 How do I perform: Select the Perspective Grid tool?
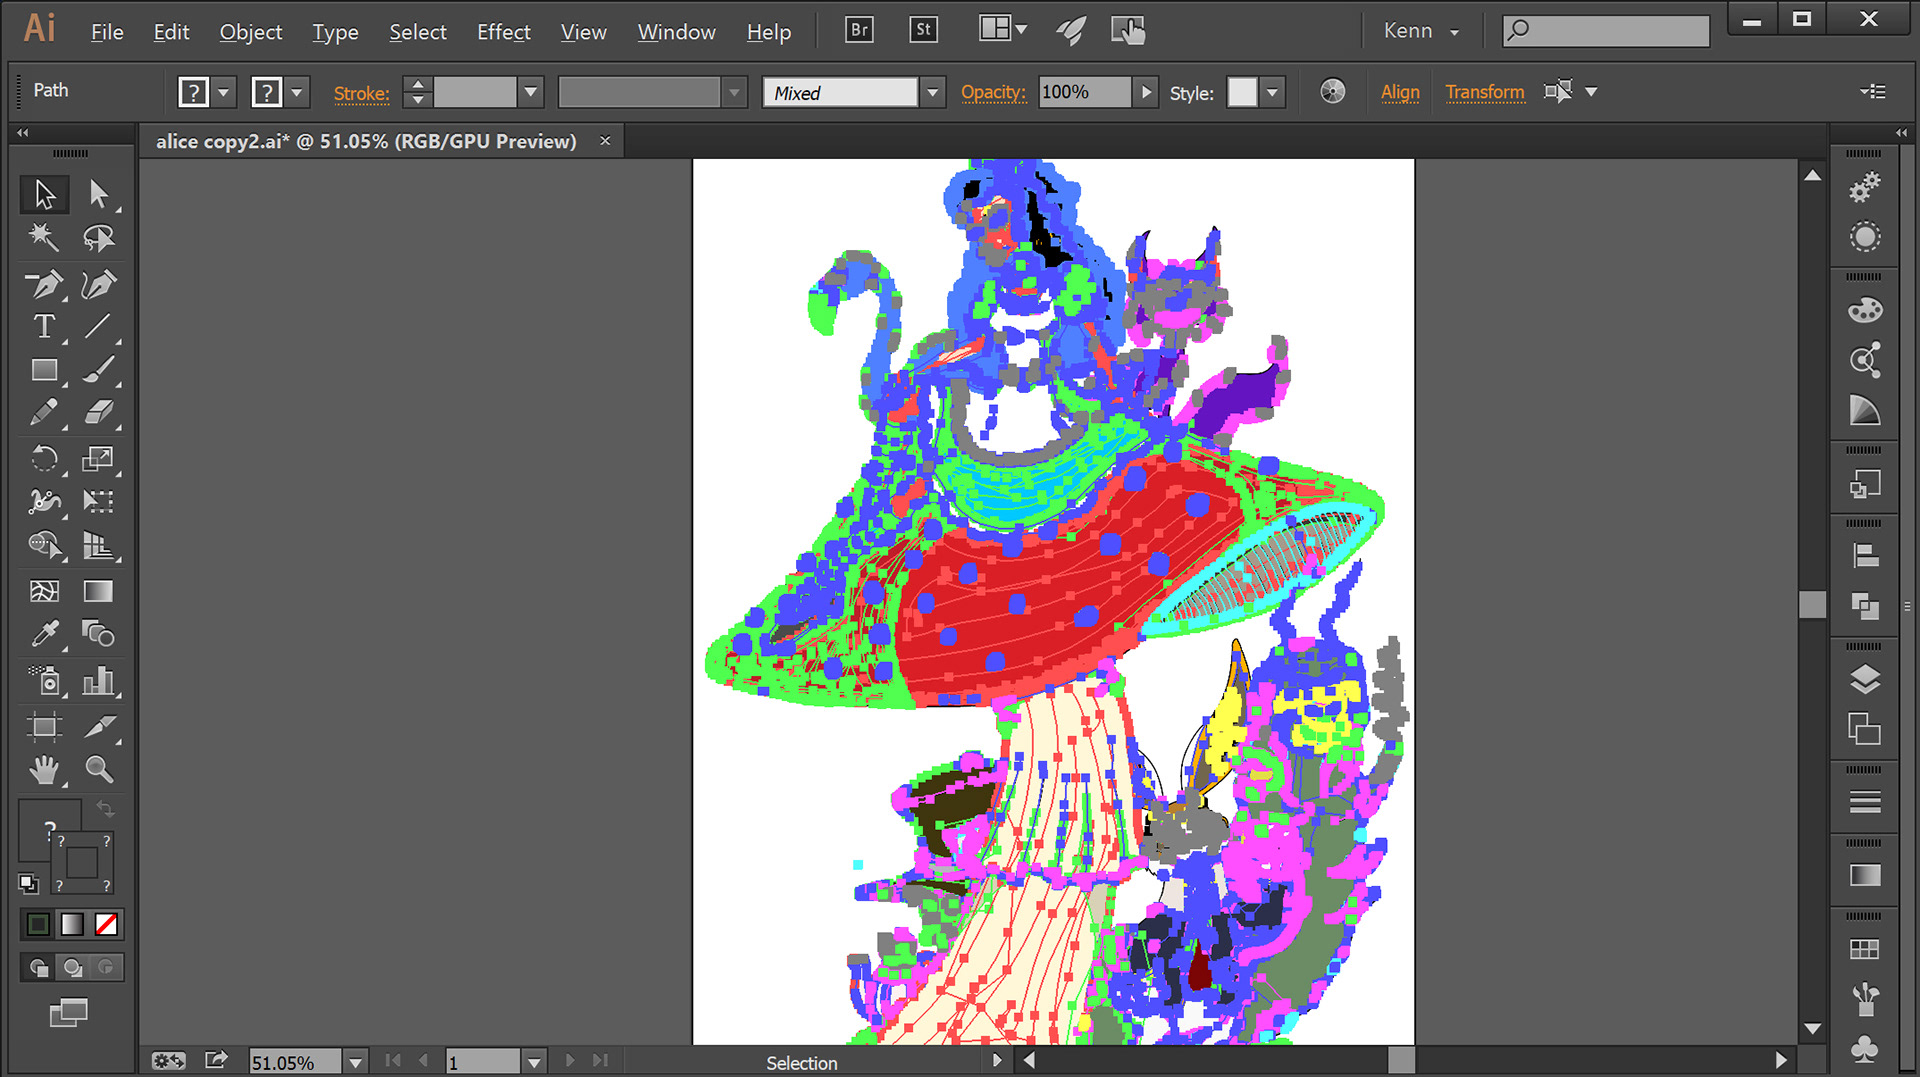98,545
